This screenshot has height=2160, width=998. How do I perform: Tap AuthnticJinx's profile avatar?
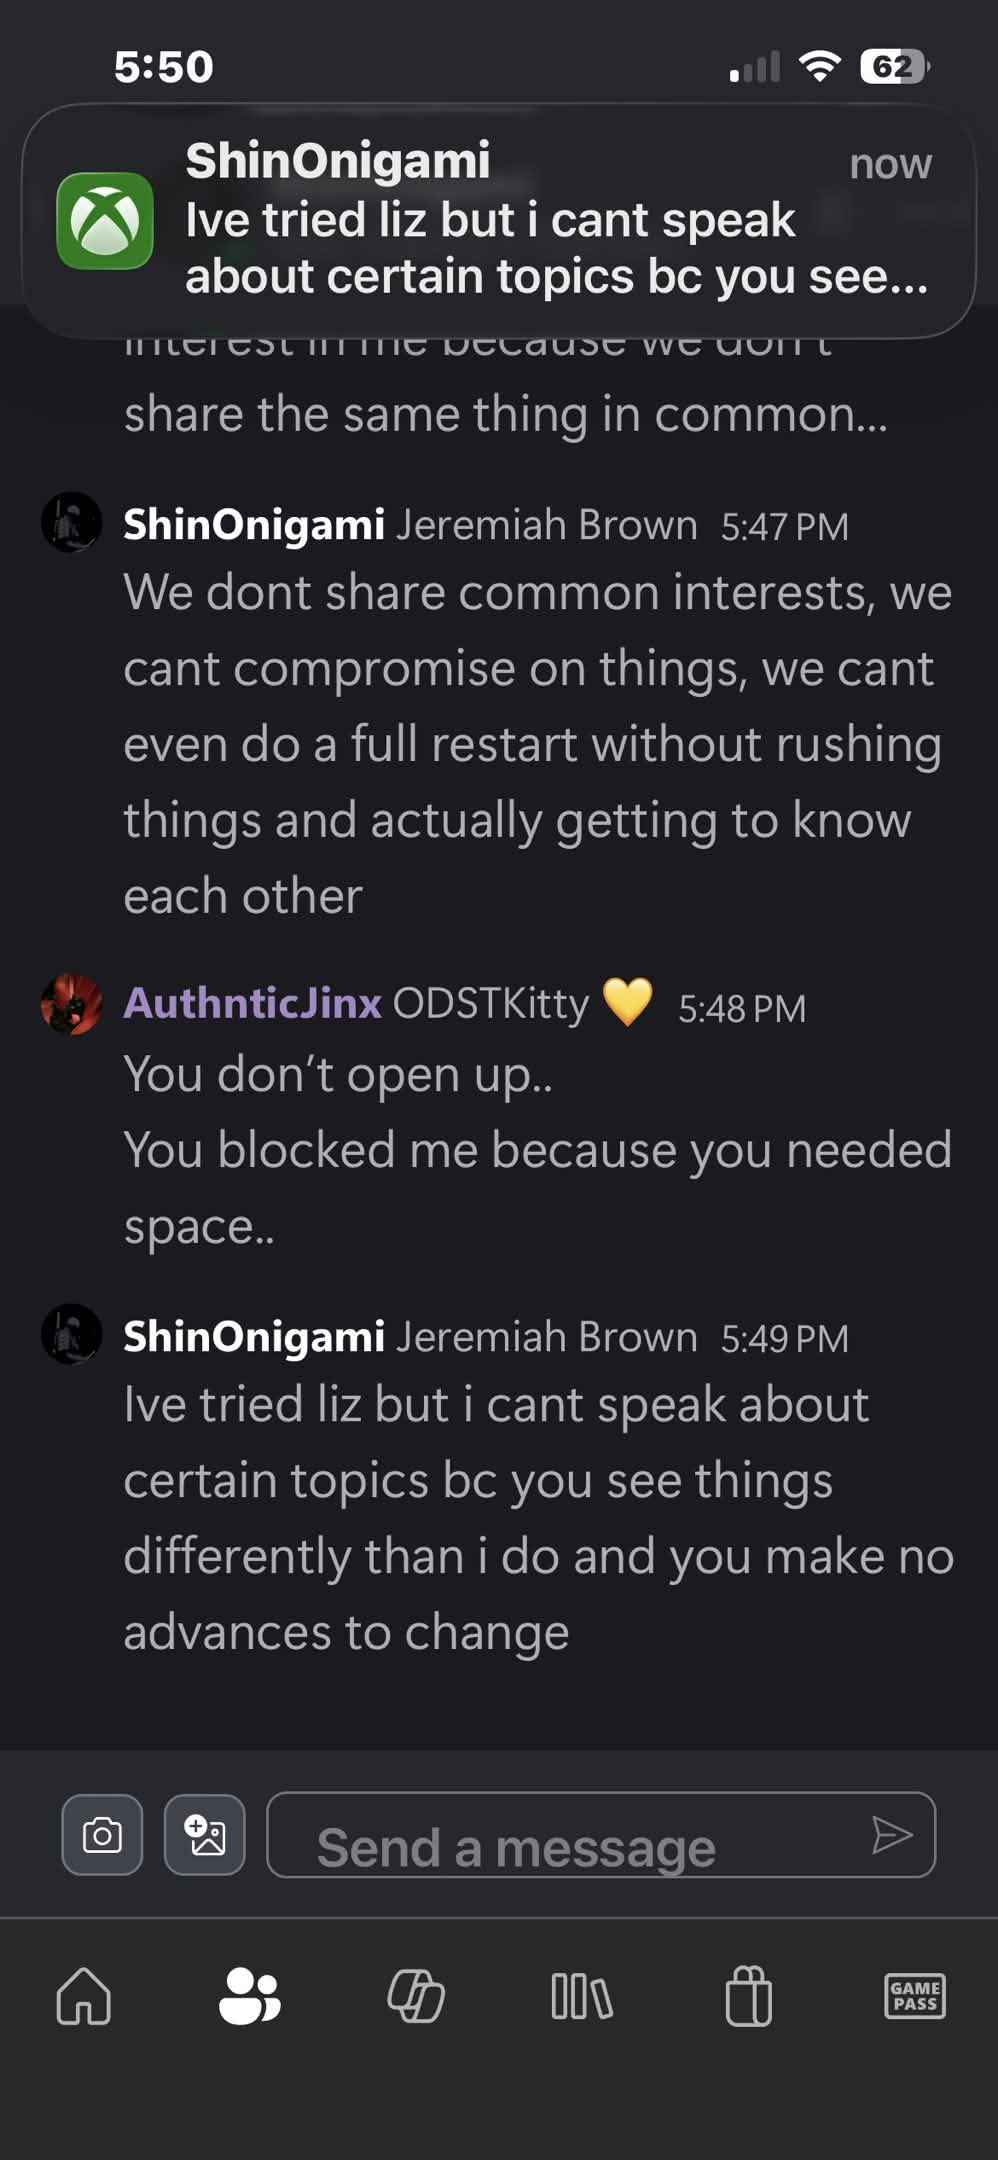pos(71,1004)
